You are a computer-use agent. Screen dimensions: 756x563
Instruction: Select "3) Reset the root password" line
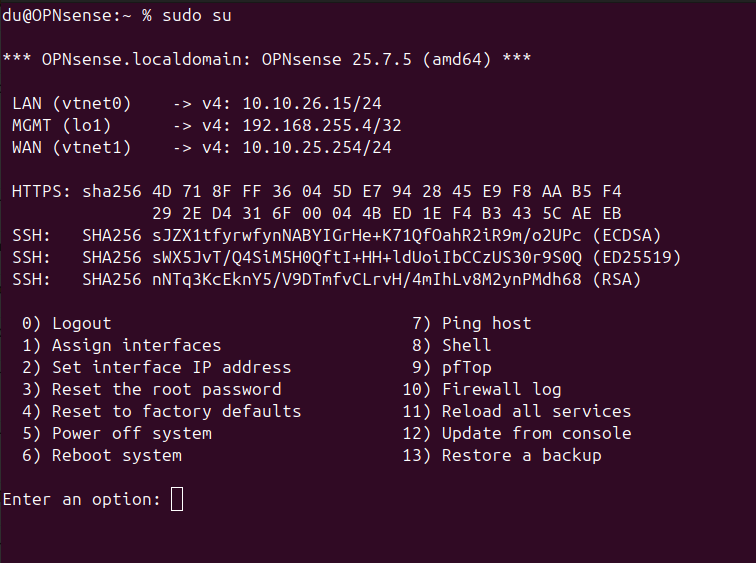pyautogui.click(x=151, y=389)
